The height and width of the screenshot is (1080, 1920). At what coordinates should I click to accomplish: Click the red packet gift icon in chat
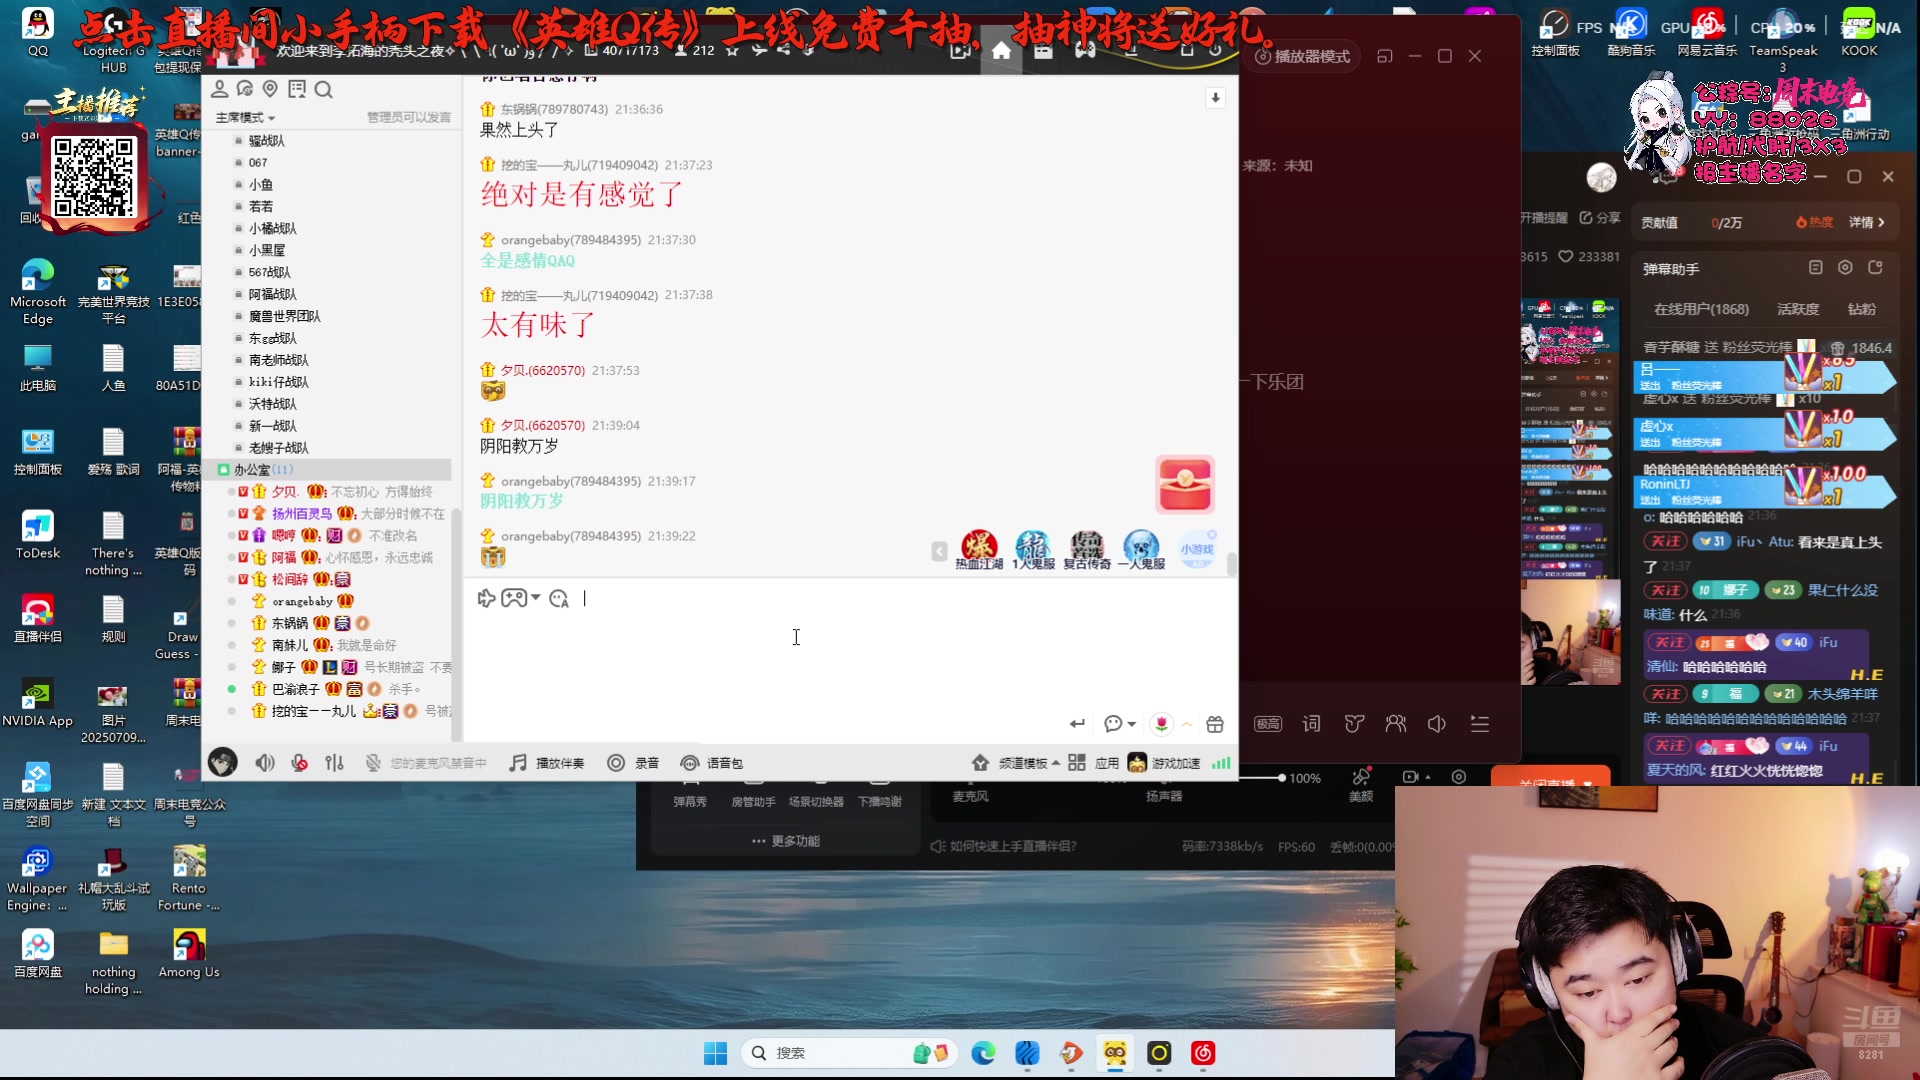(x=1186, y=484)
